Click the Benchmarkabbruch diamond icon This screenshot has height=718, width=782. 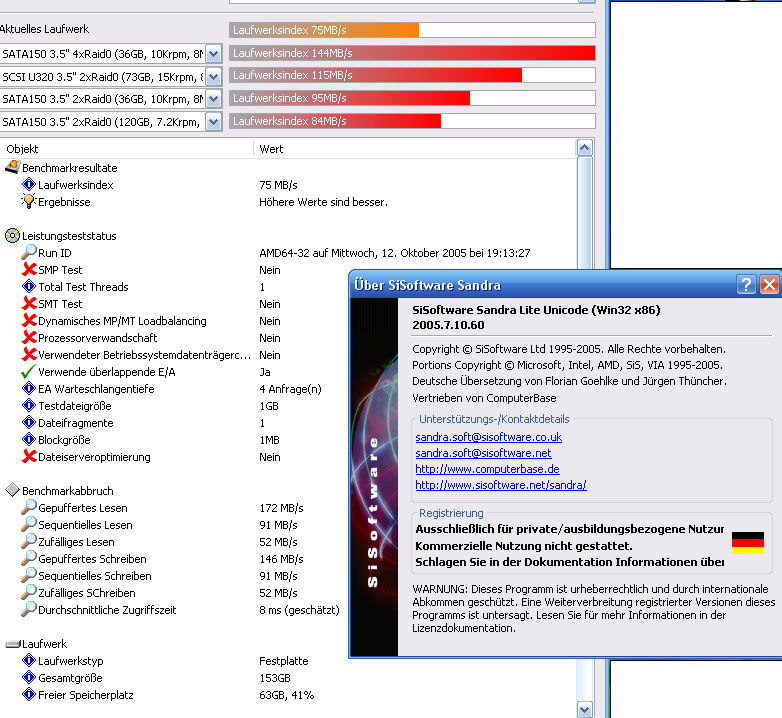(12, 490)
